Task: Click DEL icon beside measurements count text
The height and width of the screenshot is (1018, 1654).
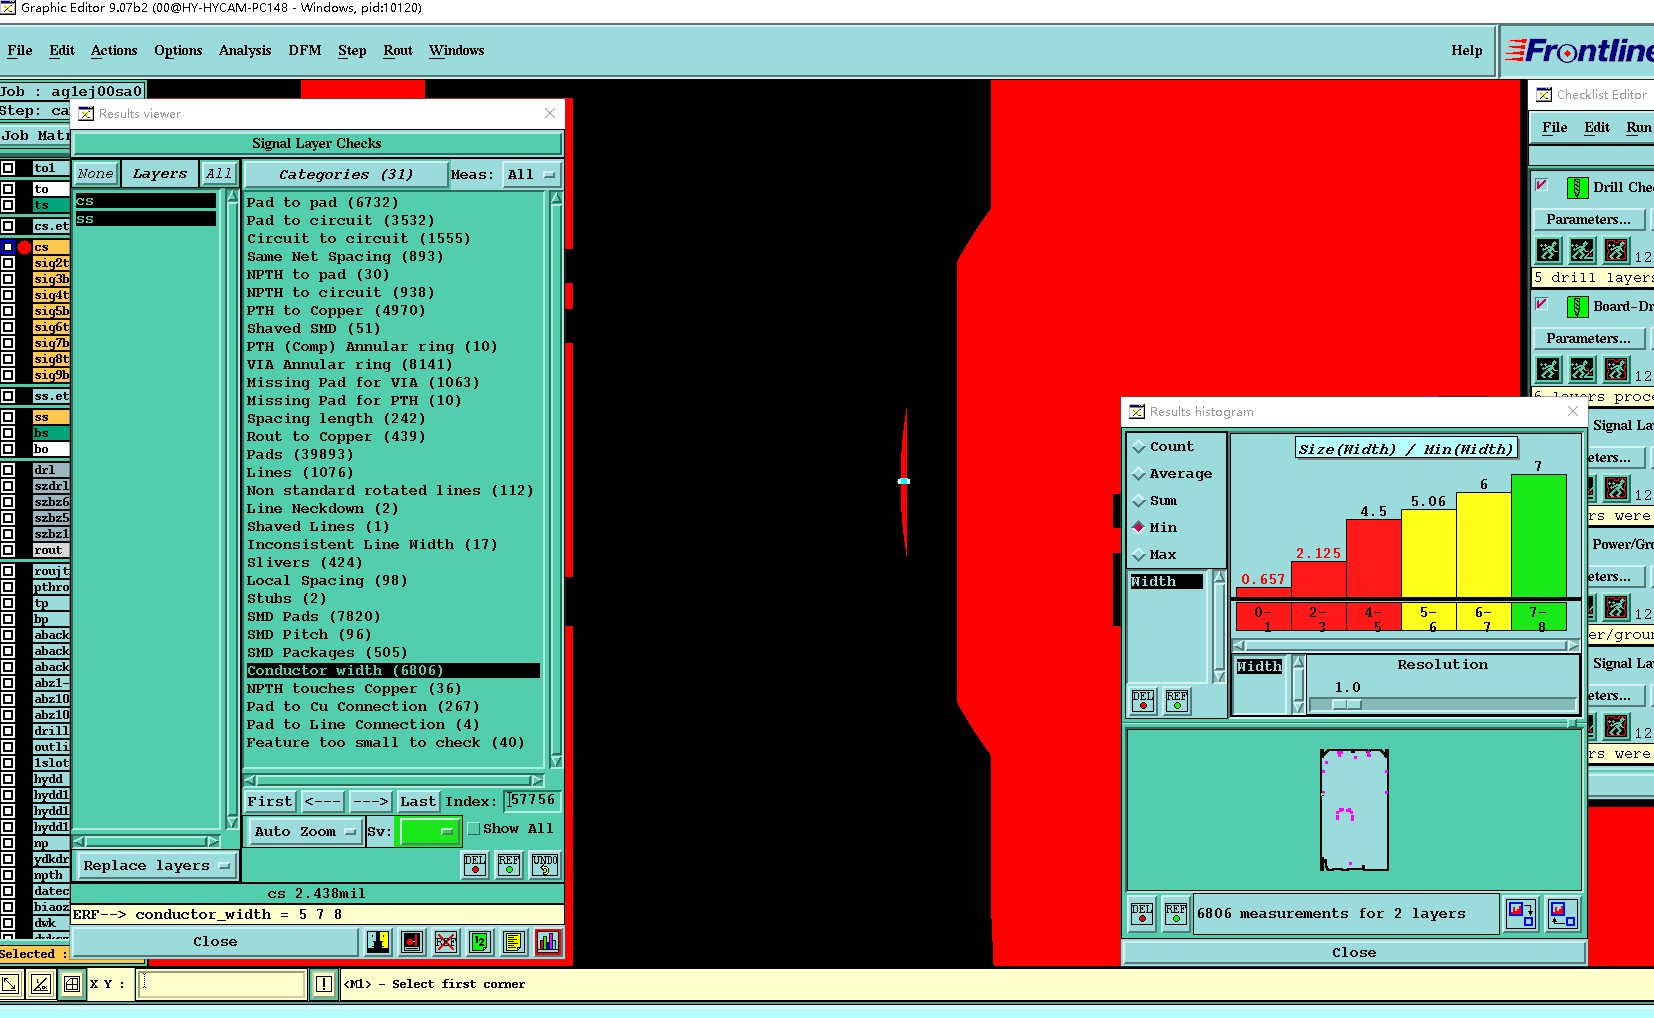Action: 1142,914
